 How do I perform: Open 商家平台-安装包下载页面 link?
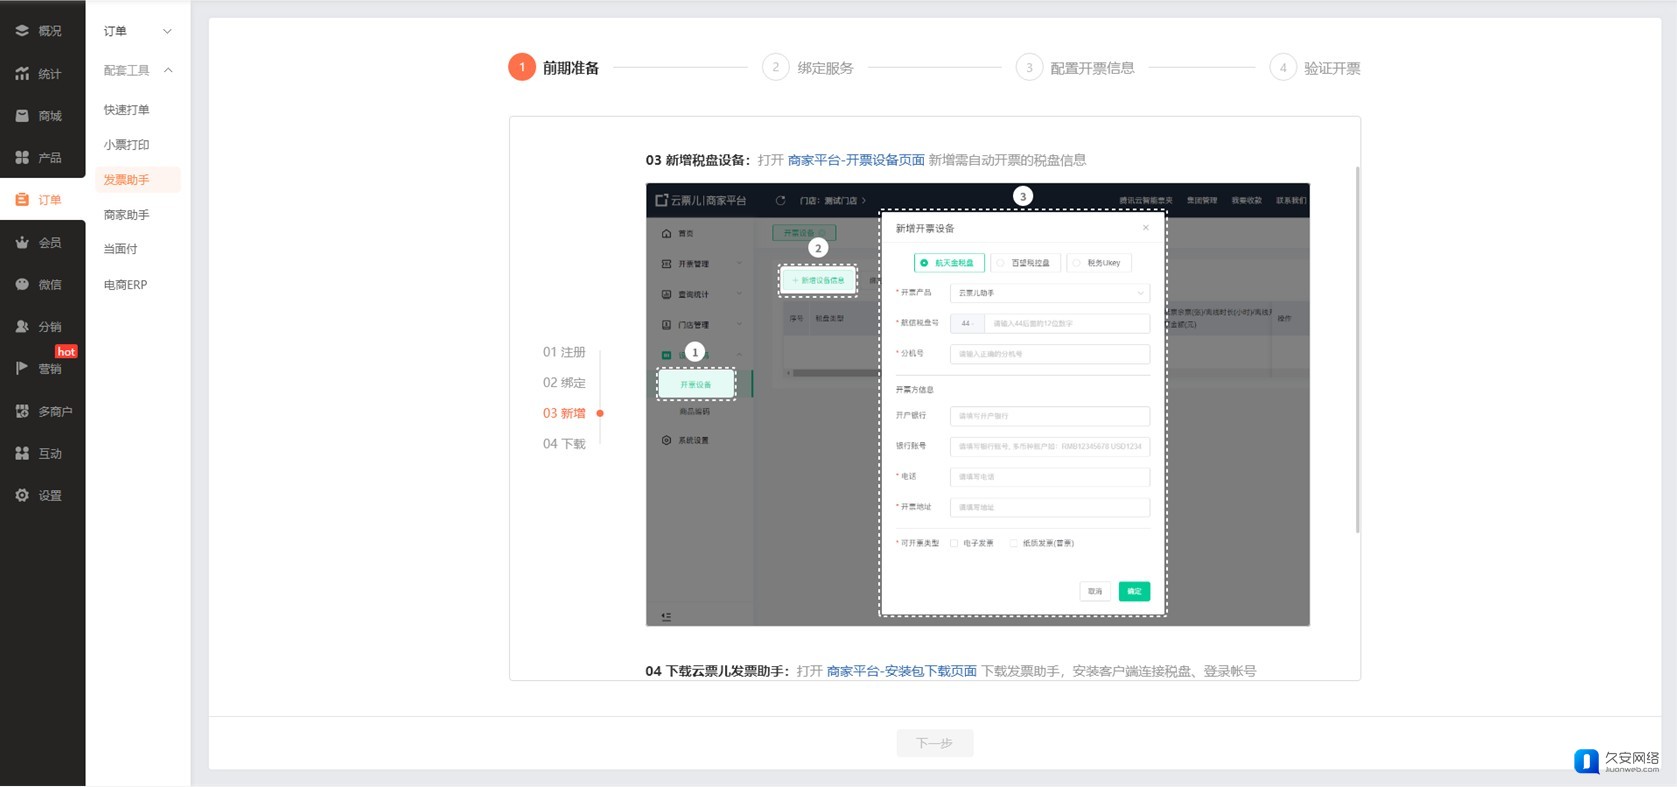pyautogui.click(x=901, y=671)
